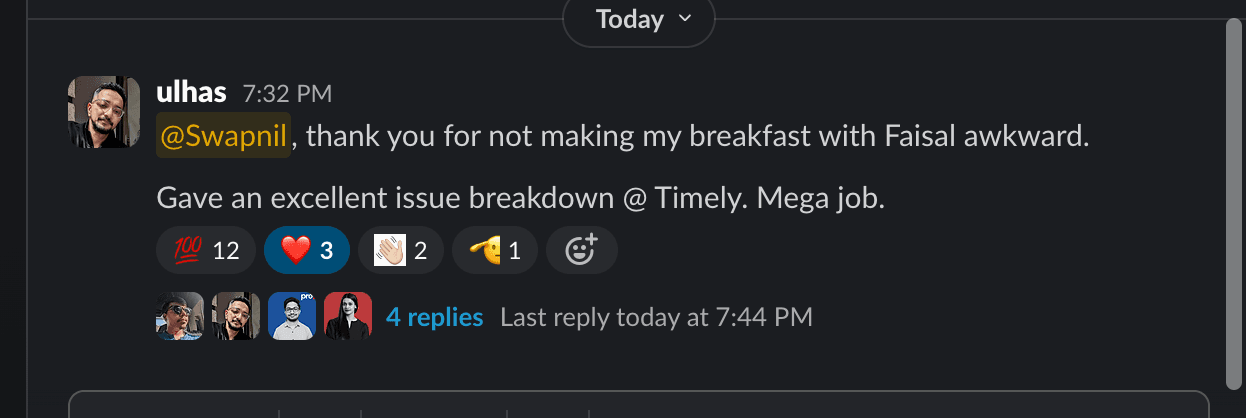Click the 7:32 PM message timestamp
This screenshot has width=1246, height=418.
(x=287, y=94)
